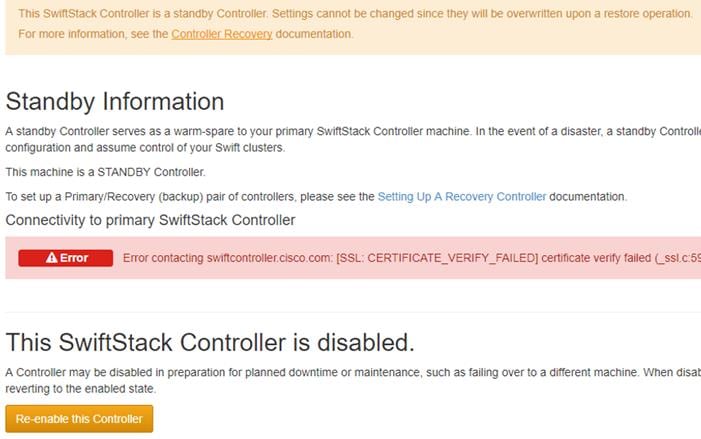The height and width of the screenshot is (439, 701).
Task: Click the "This SwiftStack Controller is disabled." heading
Action: click(x=210, y=342)
